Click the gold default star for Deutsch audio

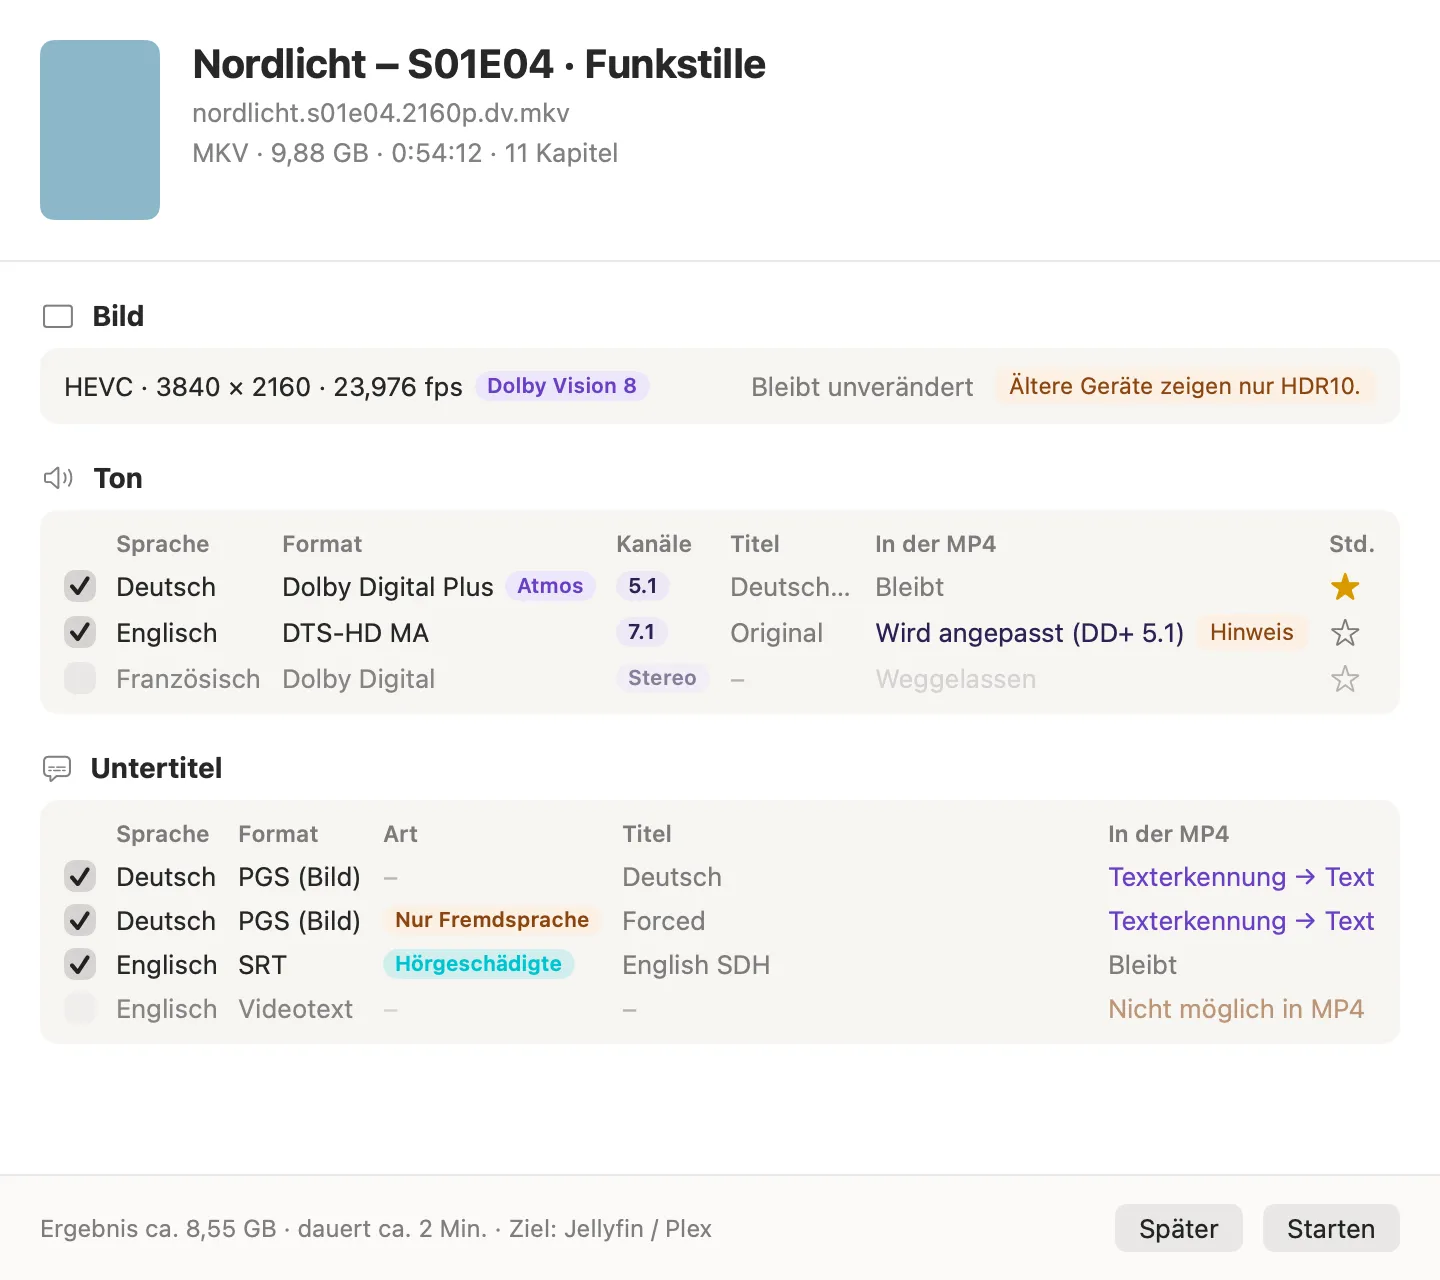coord(1345,587)
